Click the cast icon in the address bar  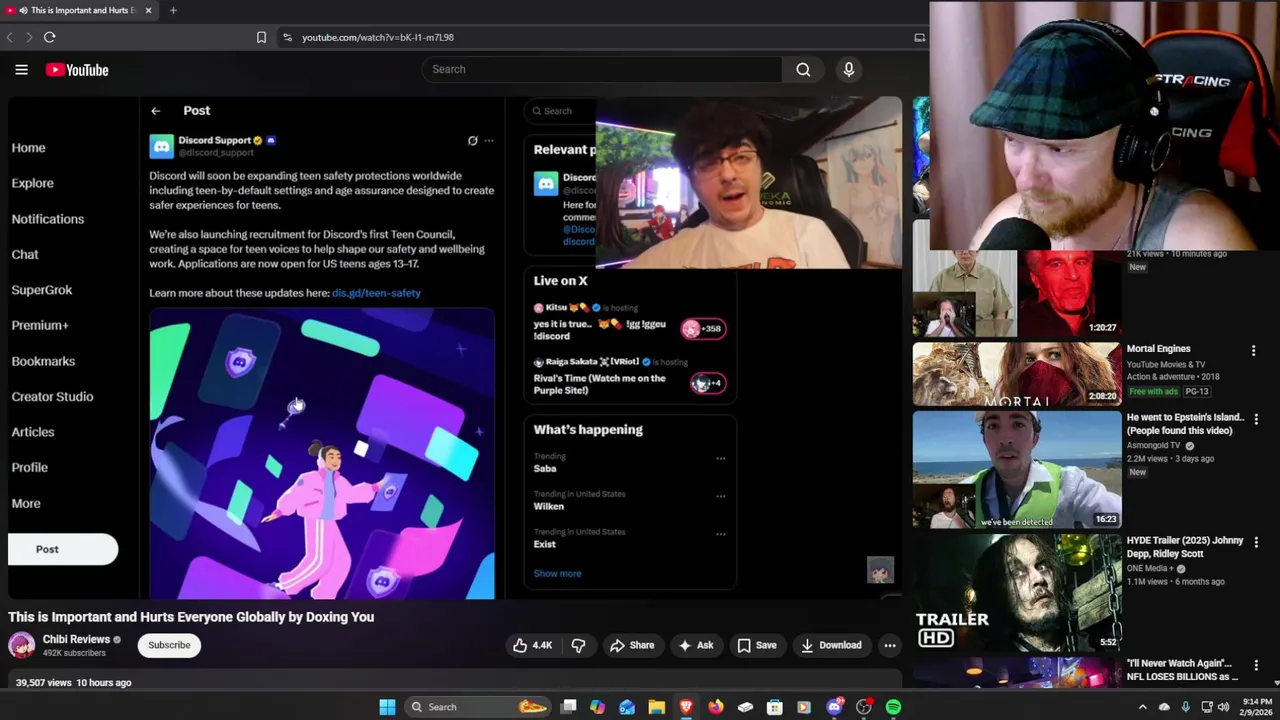[920, 37]
